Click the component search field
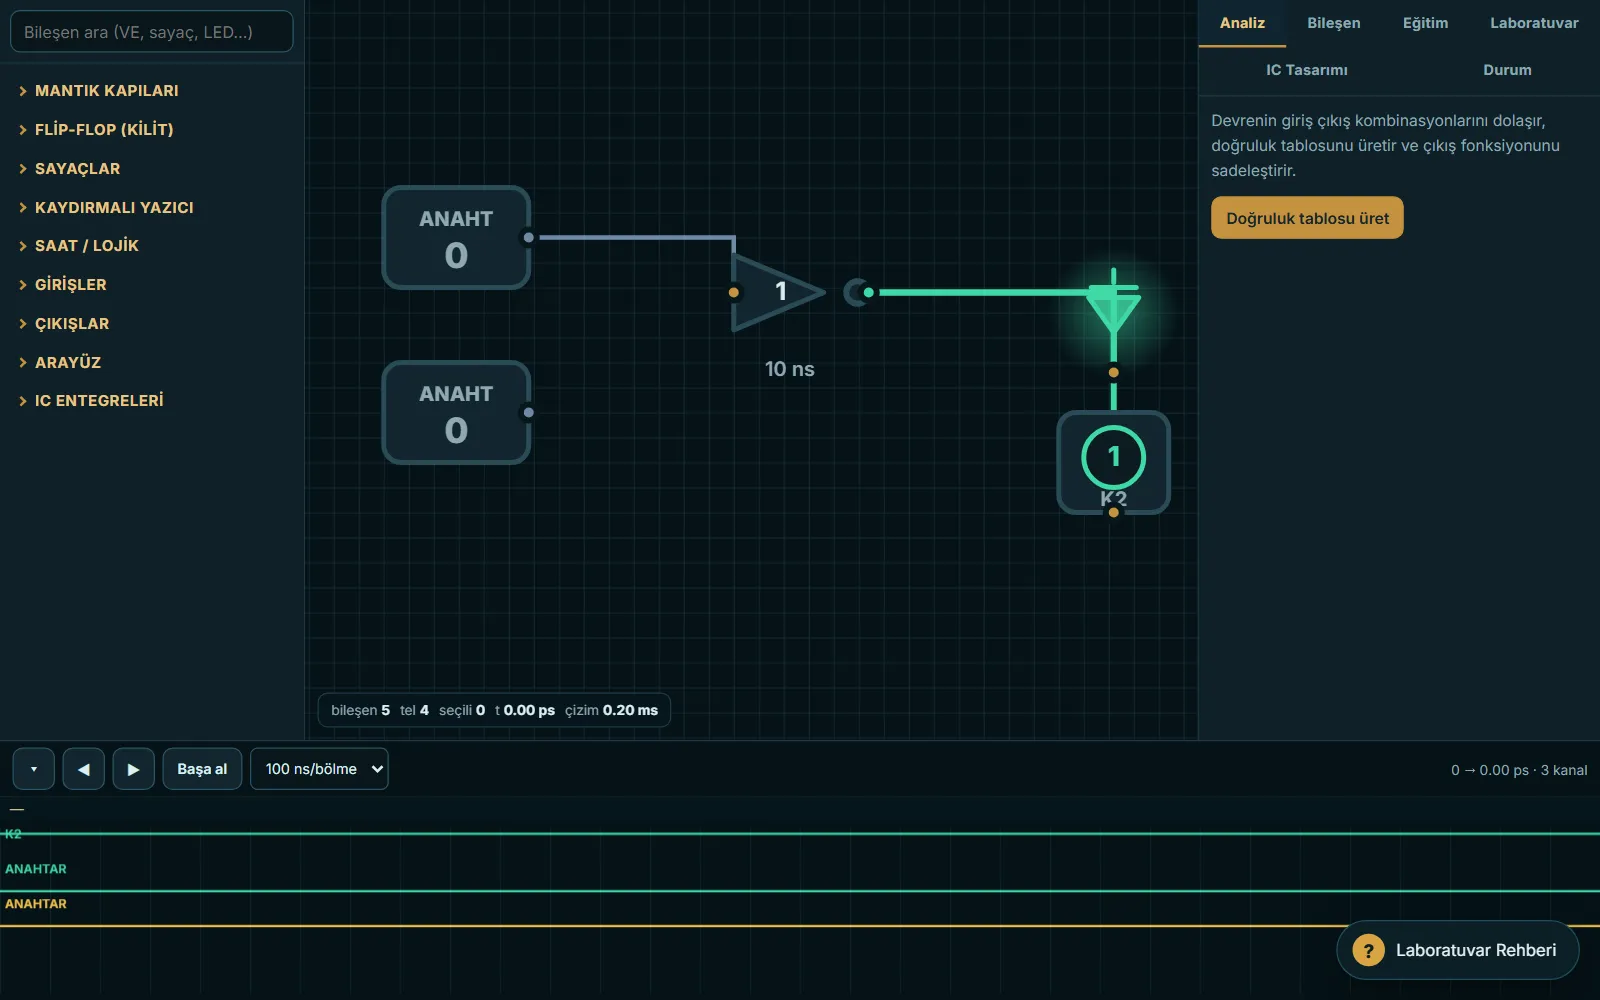This screenshot has width=1600, height=1000. (152, 32)
